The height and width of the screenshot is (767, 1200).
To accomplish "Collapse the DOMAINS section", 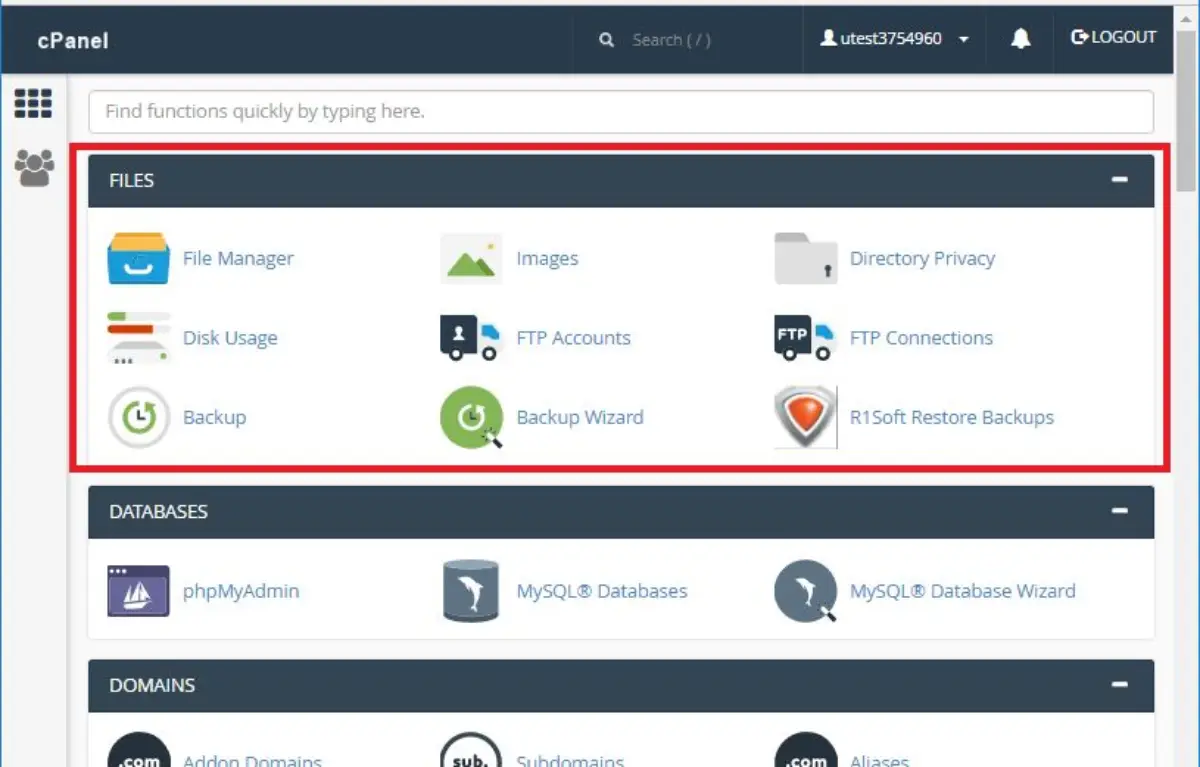I will tap(1119, 685).
